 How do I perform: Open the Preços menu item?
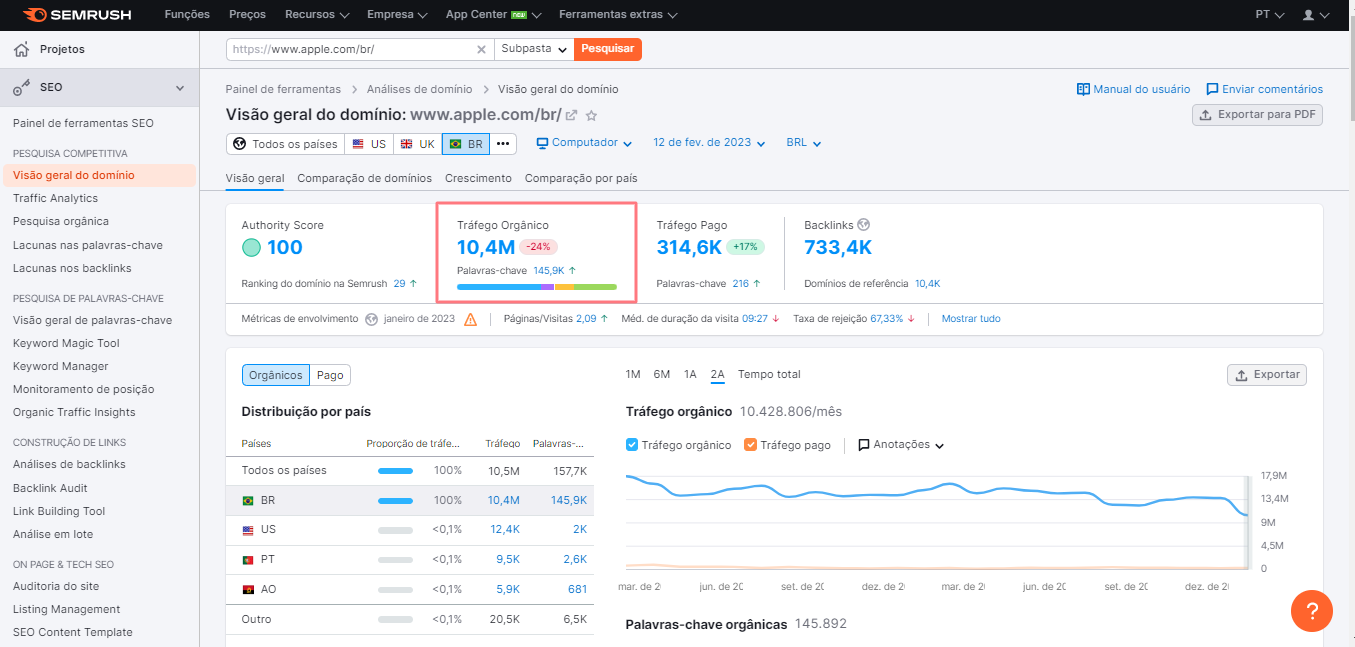pos(247,15)
